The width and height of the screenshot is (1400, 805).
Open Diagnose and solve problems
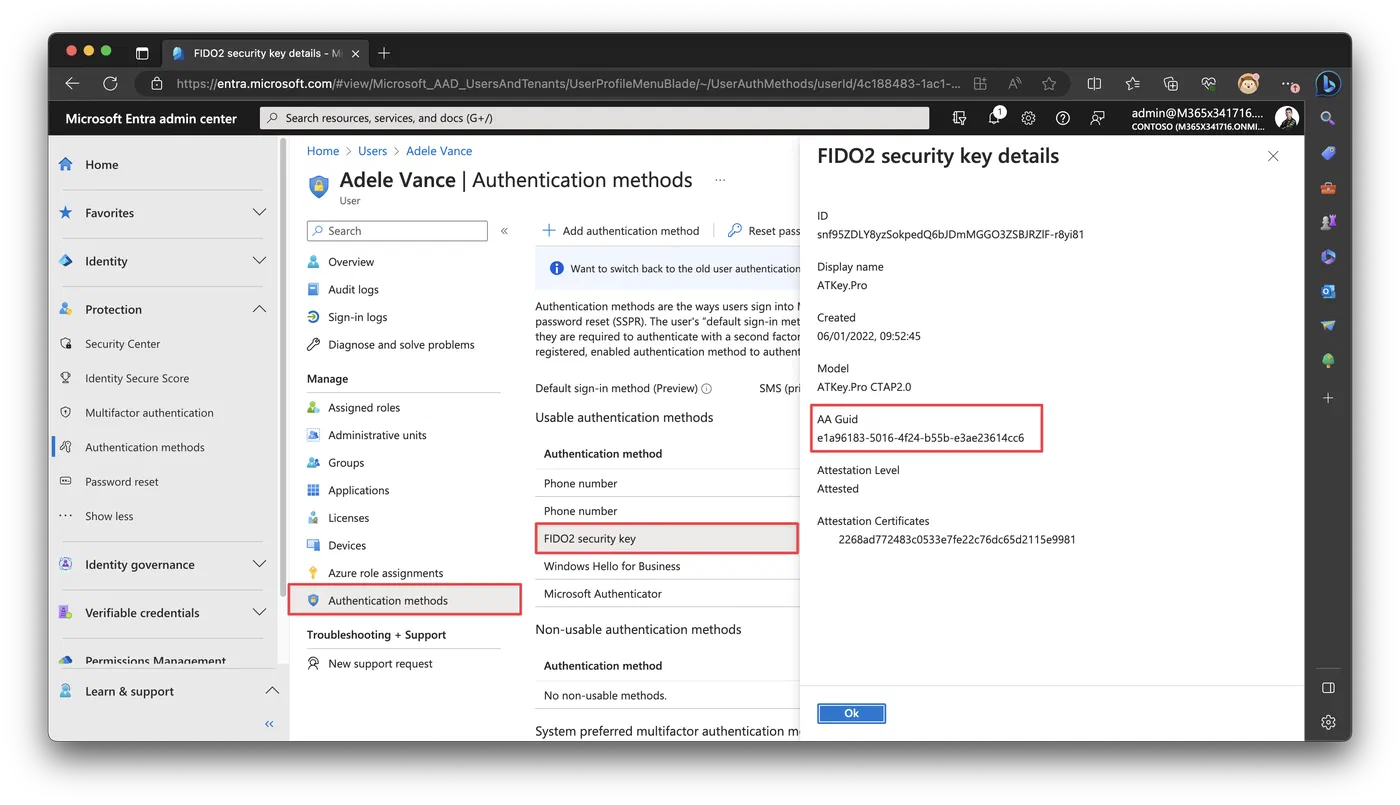pos(402,345)
